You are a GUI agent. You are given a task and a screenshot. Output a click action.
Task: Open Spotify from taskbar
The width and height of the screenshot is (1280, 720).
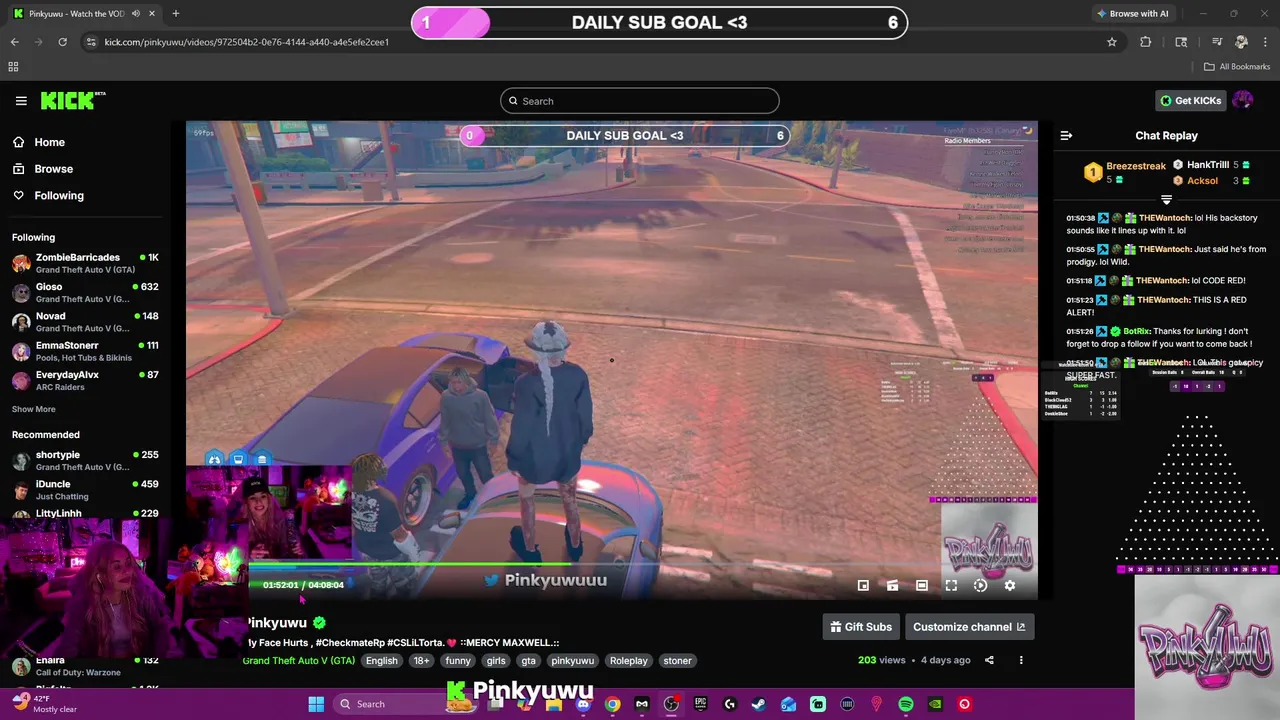(x=906, y=704)
